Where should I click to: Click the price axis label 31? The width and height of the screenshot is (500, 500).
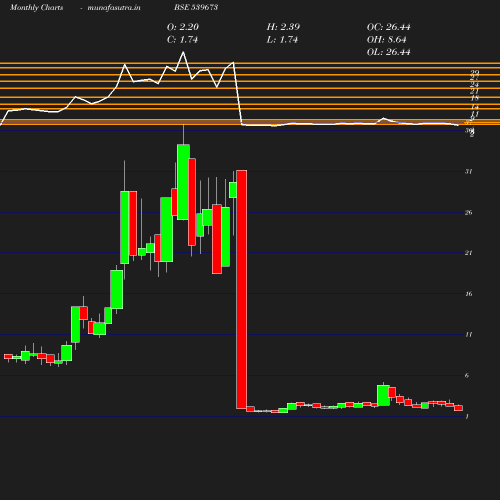[x=468, y=171]
